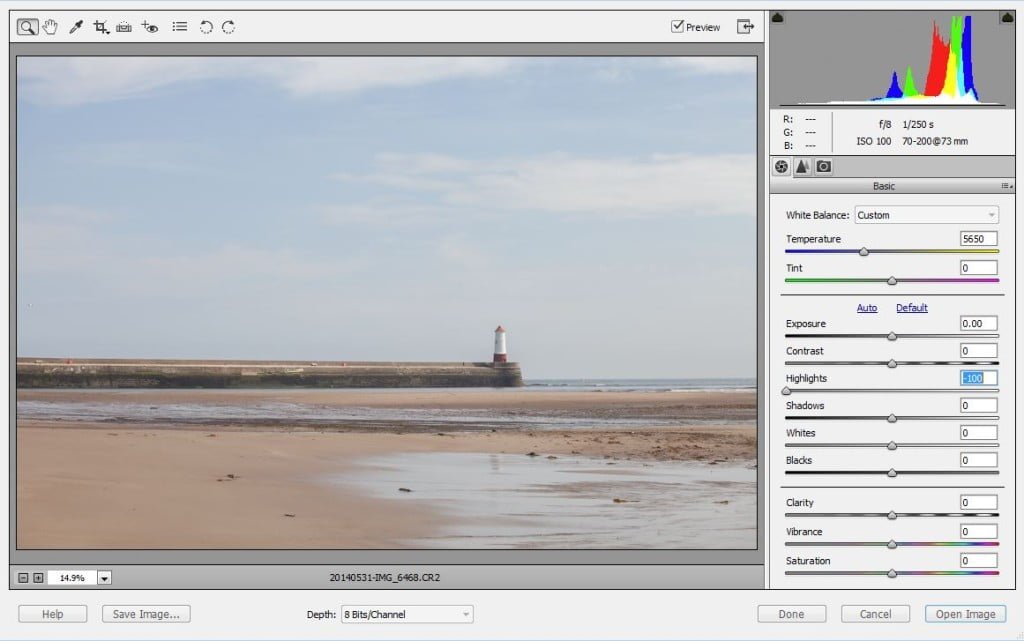Toggle full screen mode icon
1024x641 pixels.
(x=745, y=26)
